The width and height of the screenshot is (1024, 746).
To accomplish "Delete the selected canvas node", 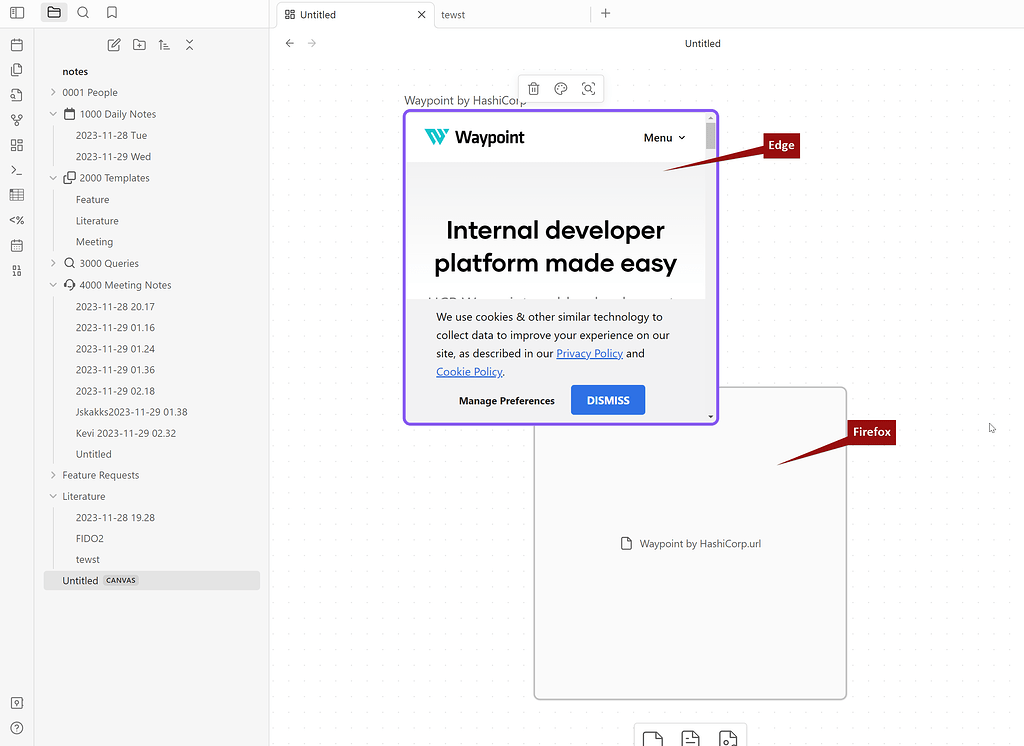I will point(533,88).
